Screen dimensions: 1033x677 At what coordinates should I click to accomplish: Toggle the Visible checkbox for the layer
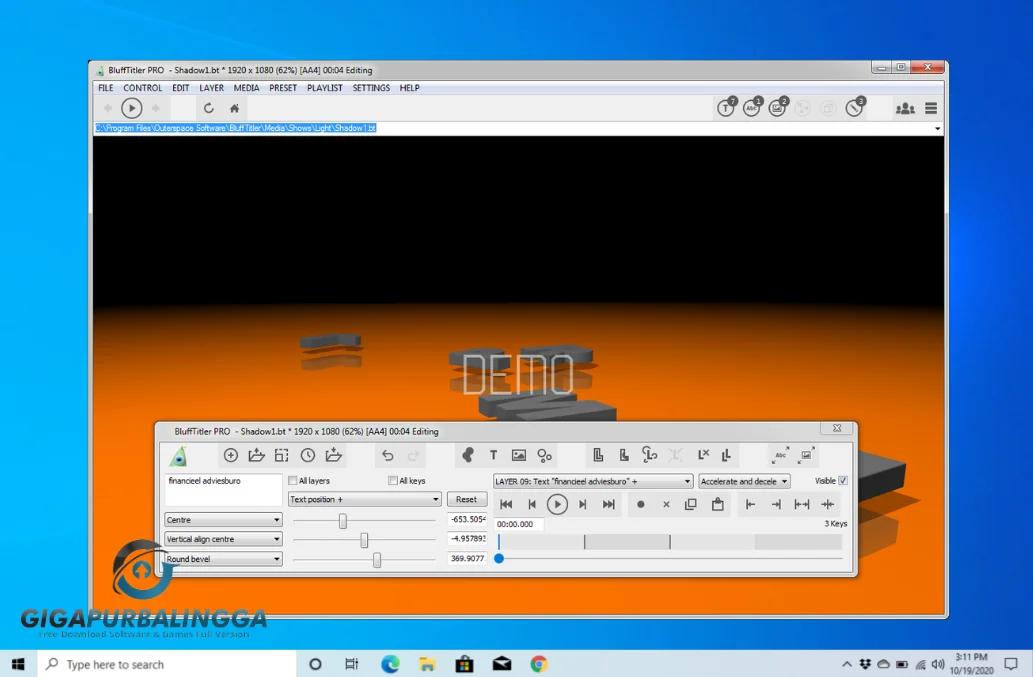pyautogui.click(x=843, y=481)
